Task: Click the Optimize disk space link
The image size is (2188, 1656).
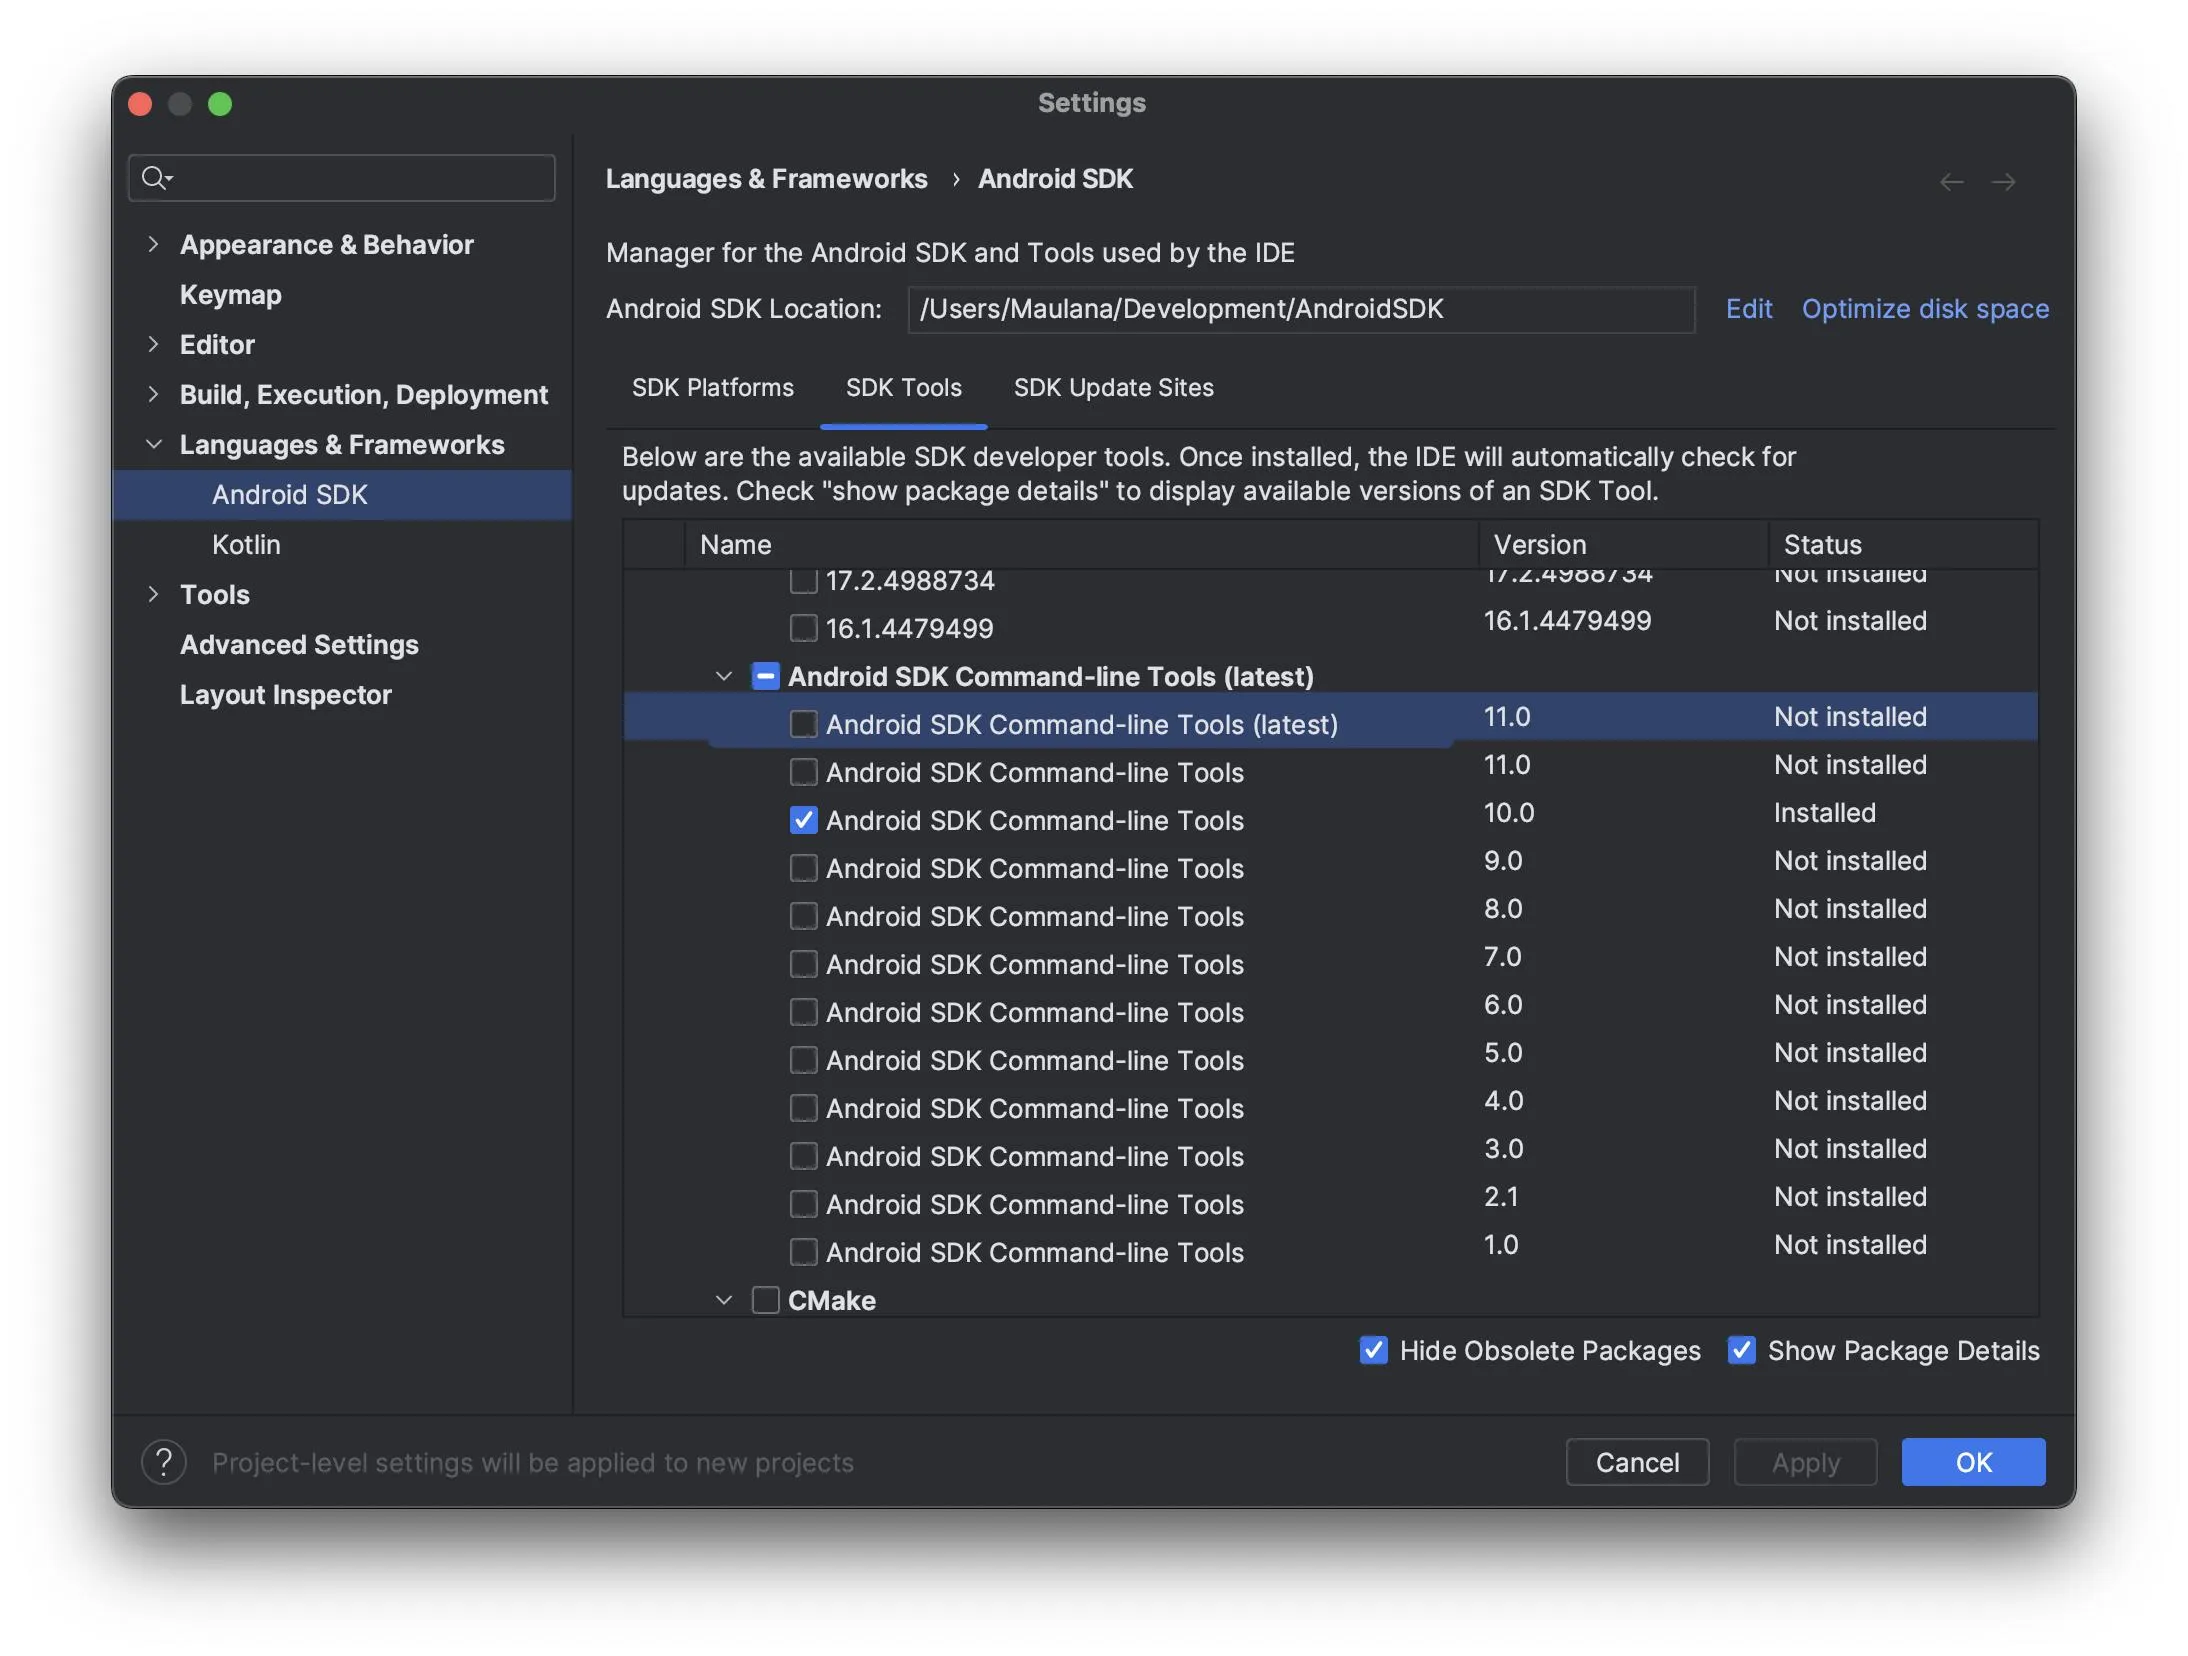Action: coord(1925,309)
